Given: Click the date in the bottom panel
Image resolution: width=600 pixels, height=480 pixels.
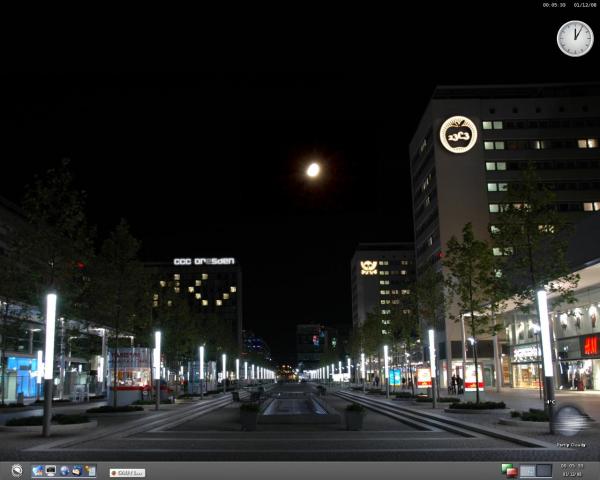Looking at the screenshot, I should (x=572, y=475).
